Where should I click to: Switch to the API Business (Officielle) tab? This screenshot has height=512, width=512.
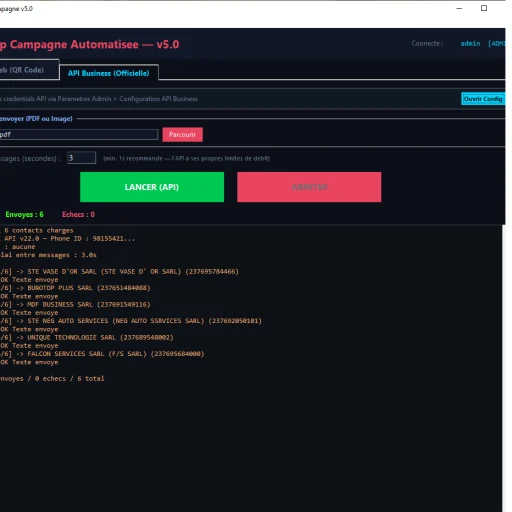(x=109, y=73)
